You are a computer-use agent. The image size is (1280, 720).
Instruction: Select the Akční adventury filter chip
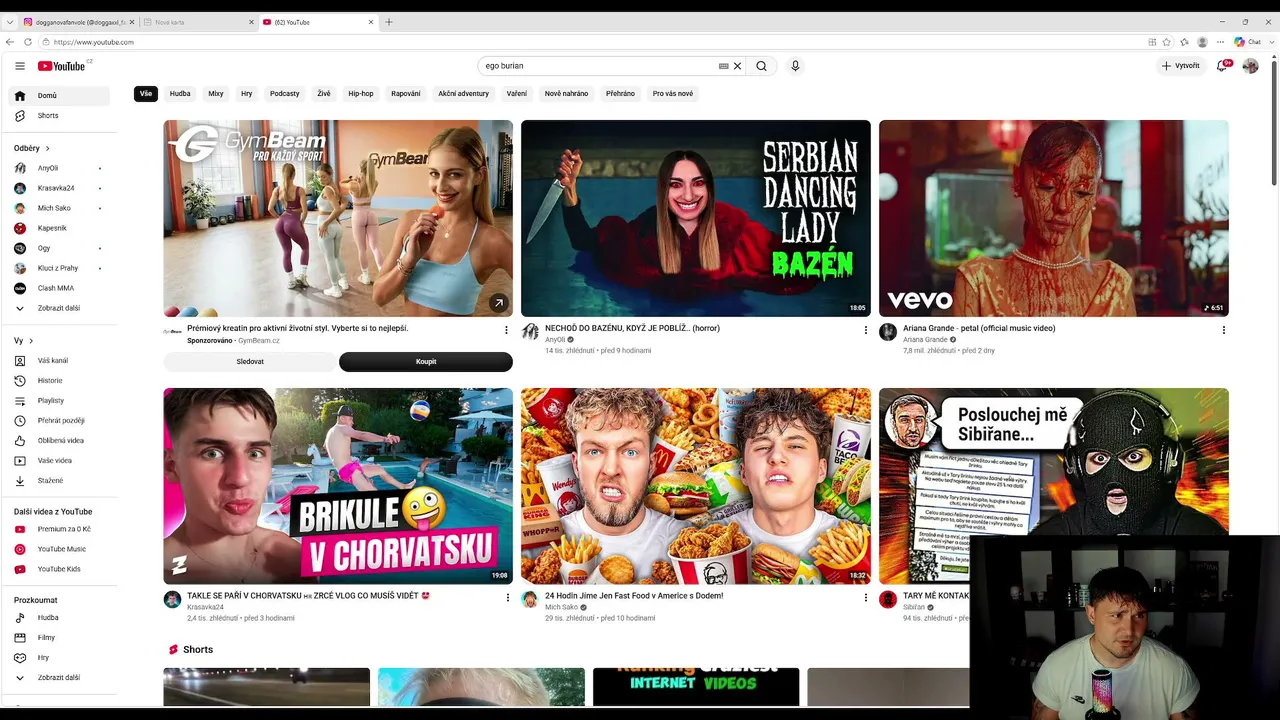click(x=463, y=94)
